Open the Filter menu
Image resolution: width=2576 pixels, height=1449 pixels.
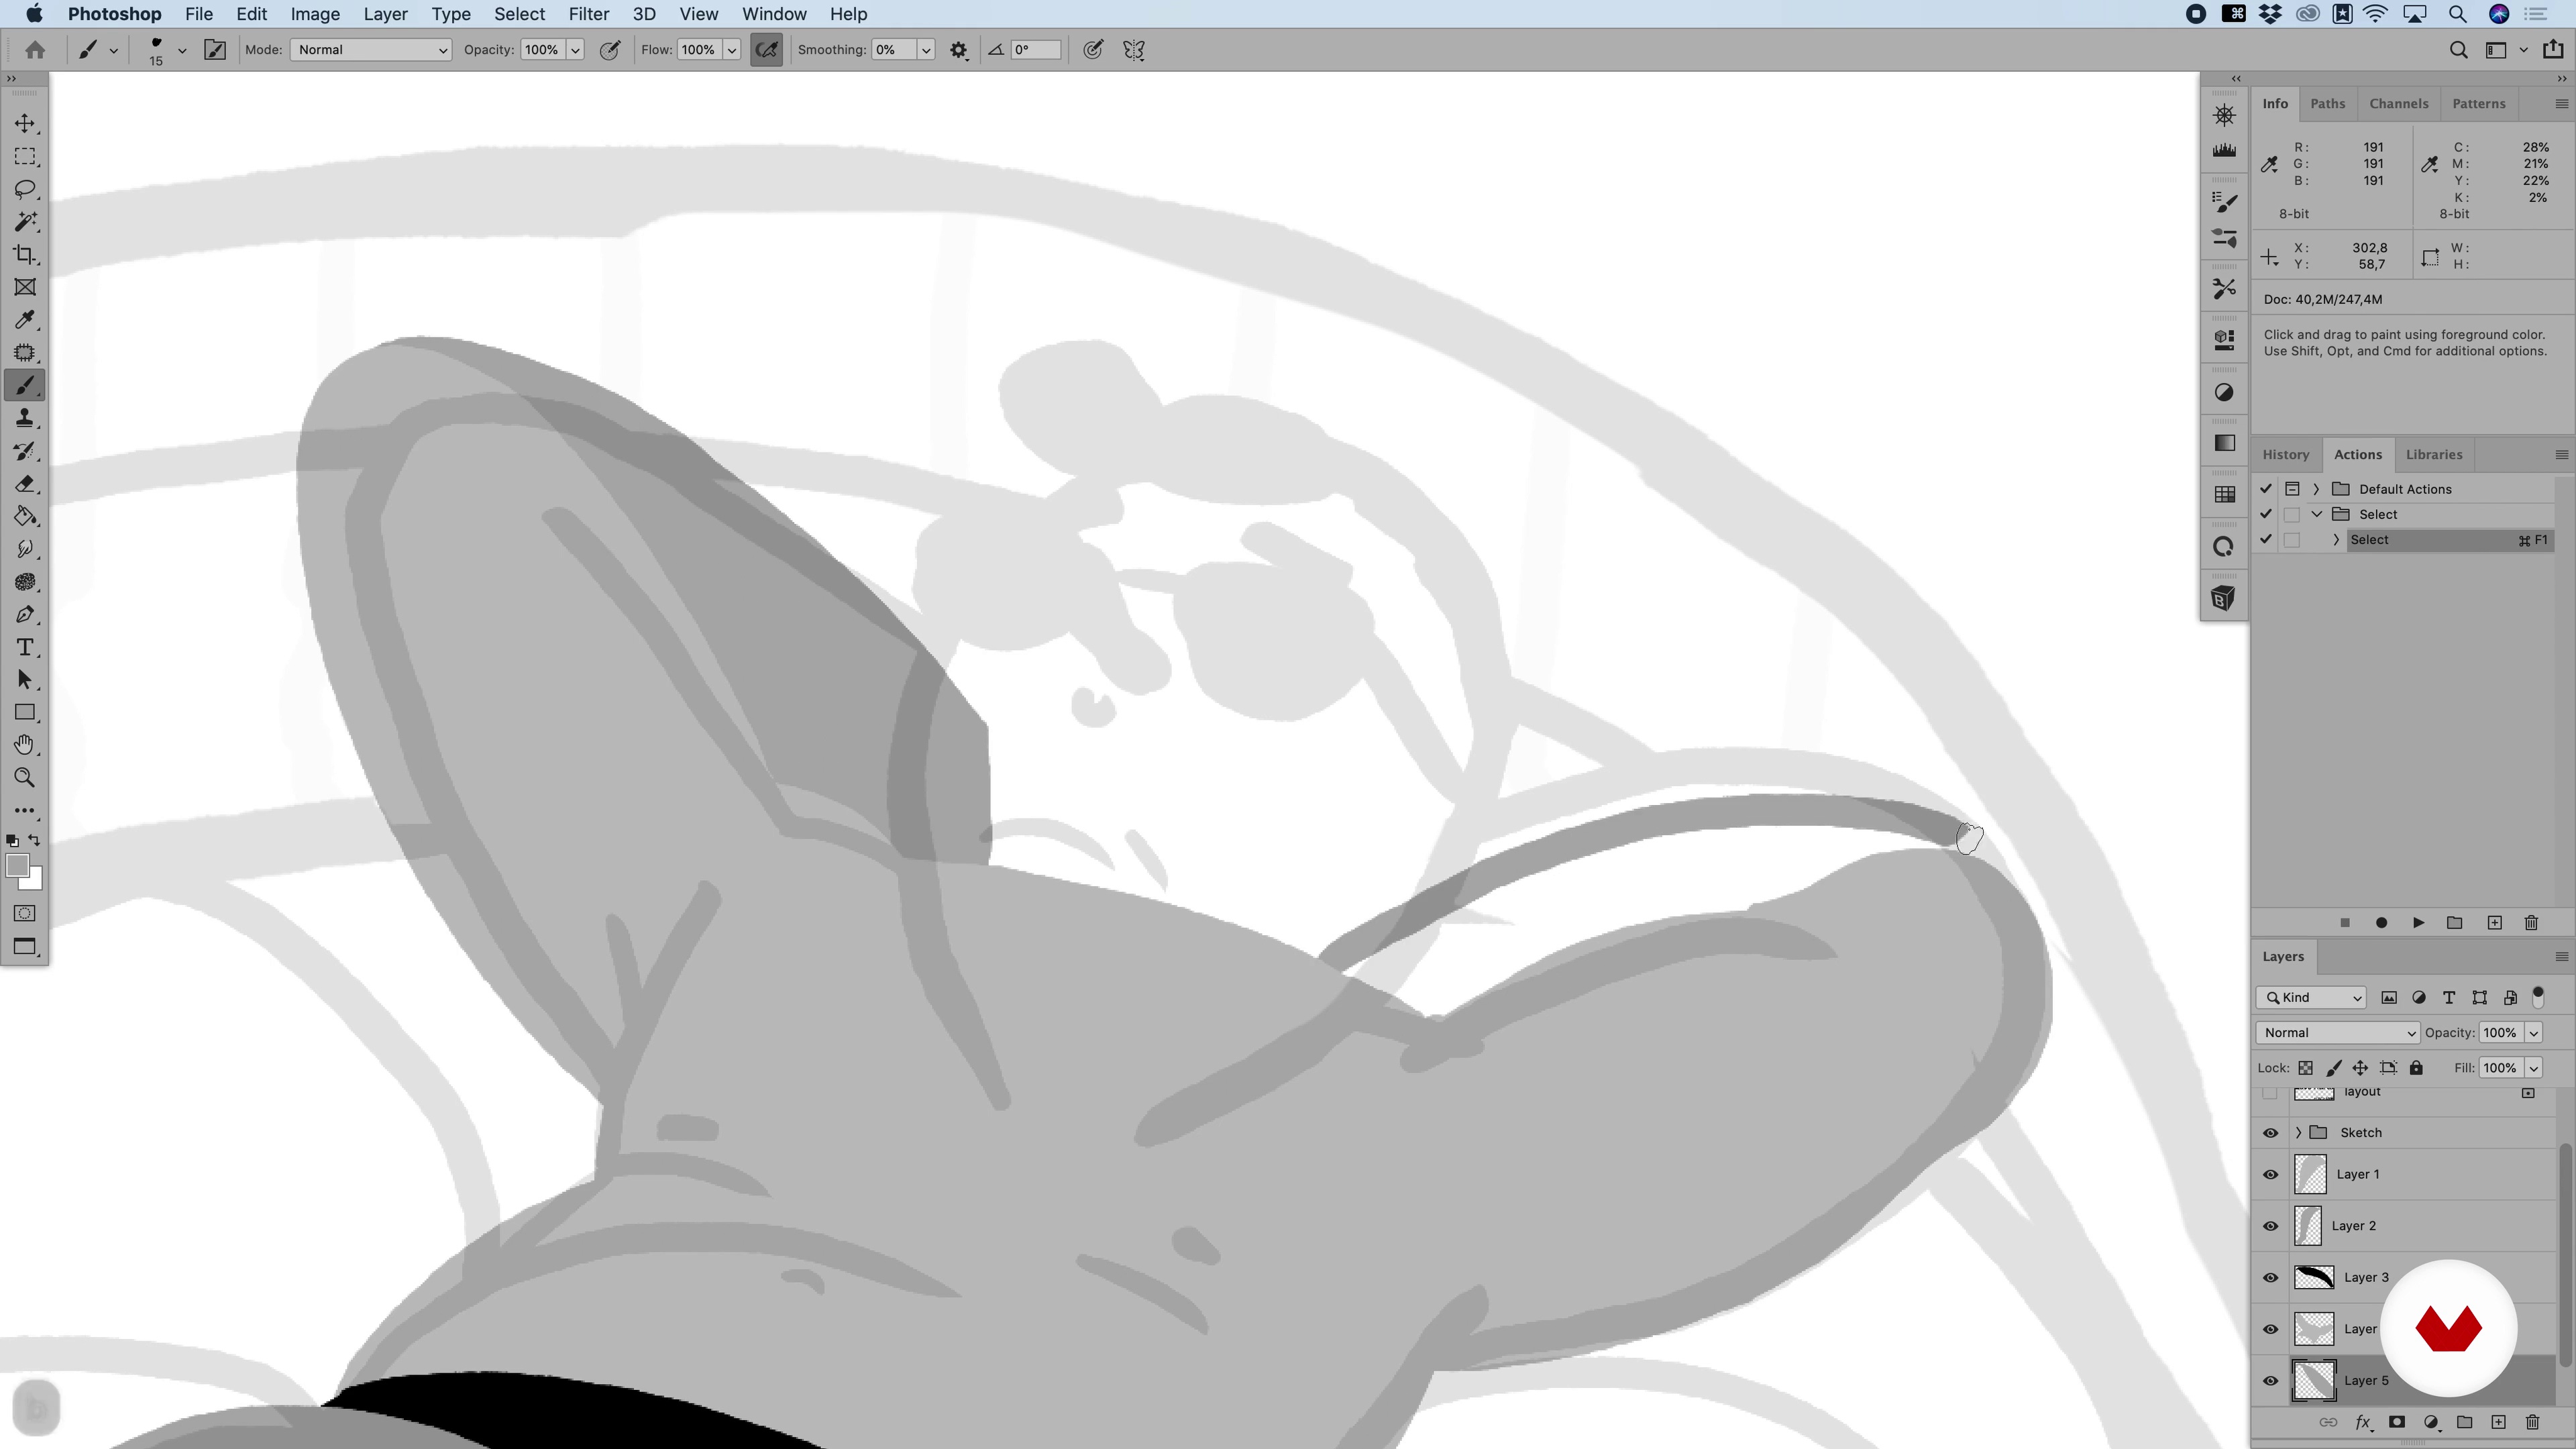[588, 14]
